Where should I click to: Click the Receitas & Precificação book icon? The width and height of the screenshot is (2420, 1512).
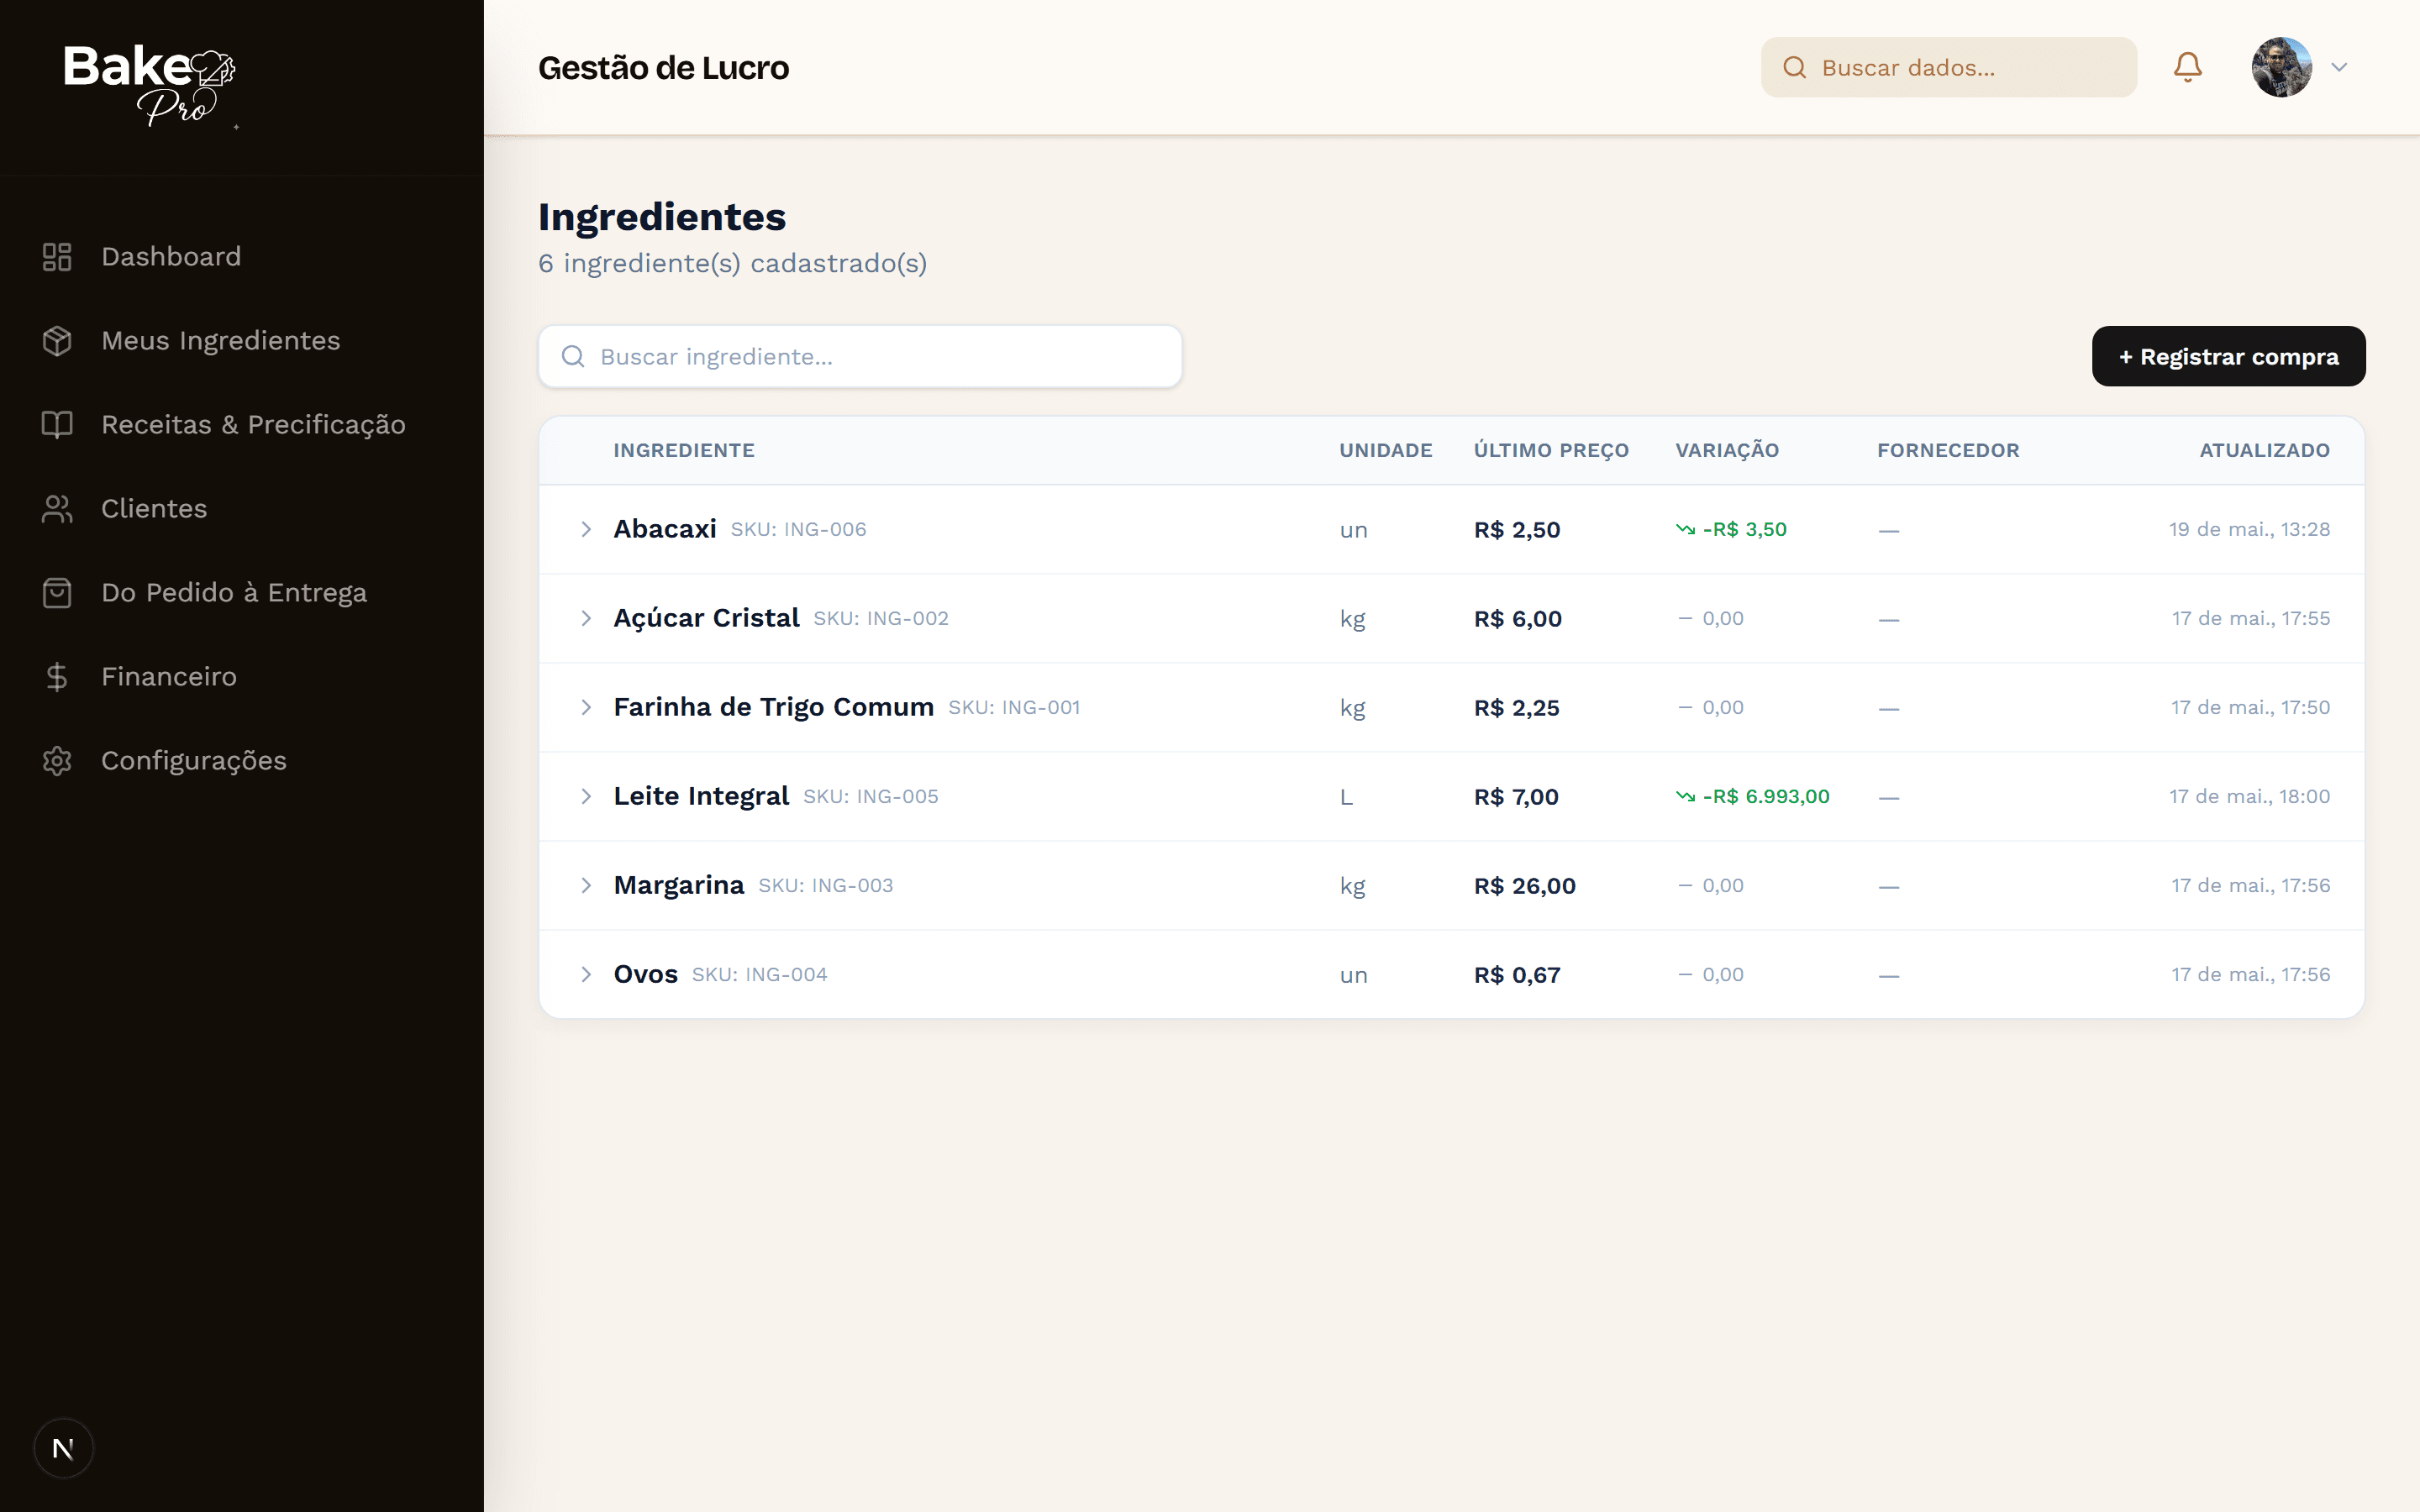(57, 425)
